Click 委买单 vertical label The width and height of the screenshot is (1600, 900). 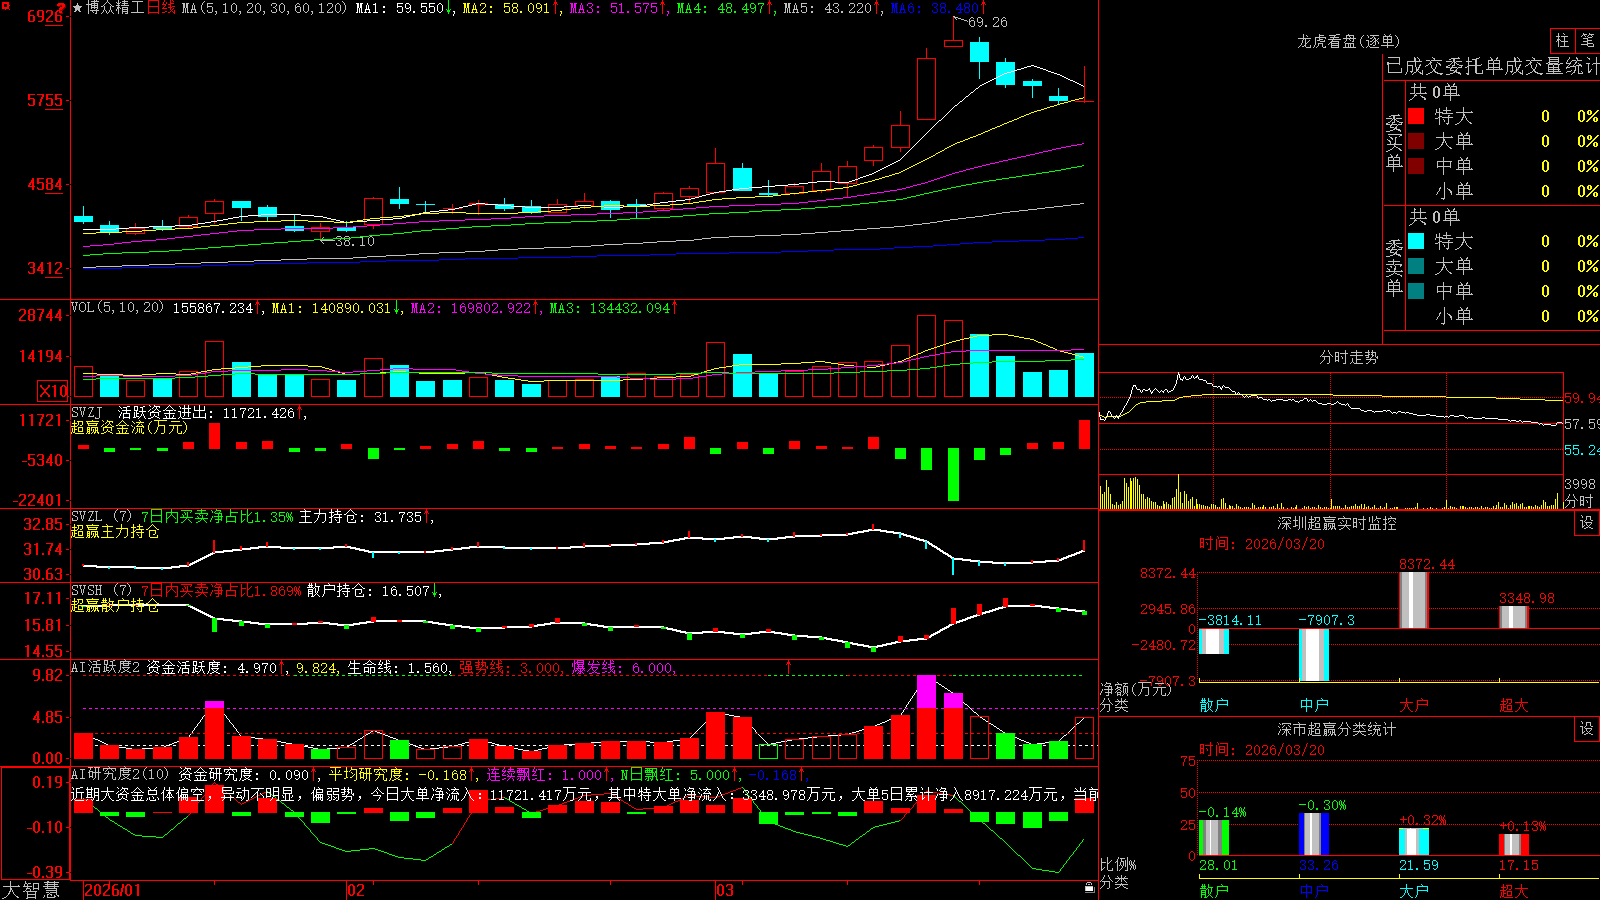click(1394, 142)
